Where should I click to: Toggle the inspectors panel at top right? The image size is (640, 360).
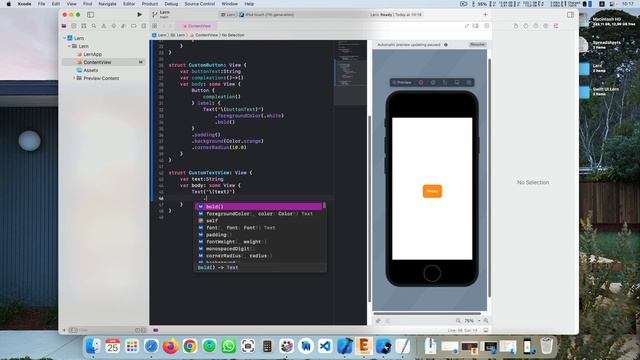(x=570, y=14)
